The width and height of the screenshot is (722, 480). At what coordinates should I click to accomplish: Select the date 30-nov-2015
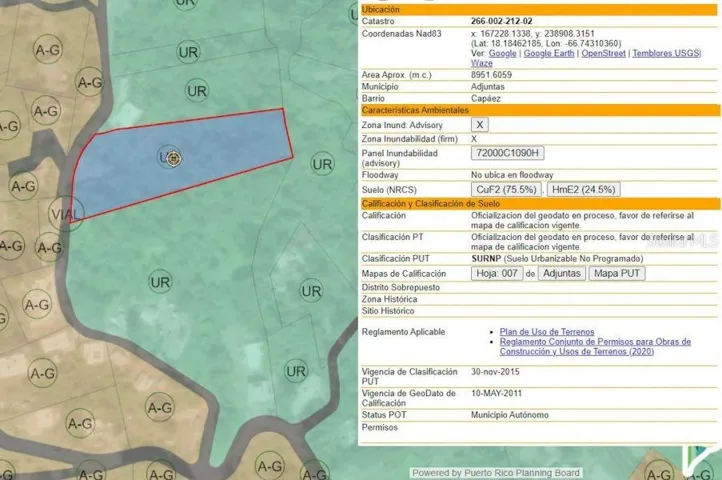click(x=495, y=372)
